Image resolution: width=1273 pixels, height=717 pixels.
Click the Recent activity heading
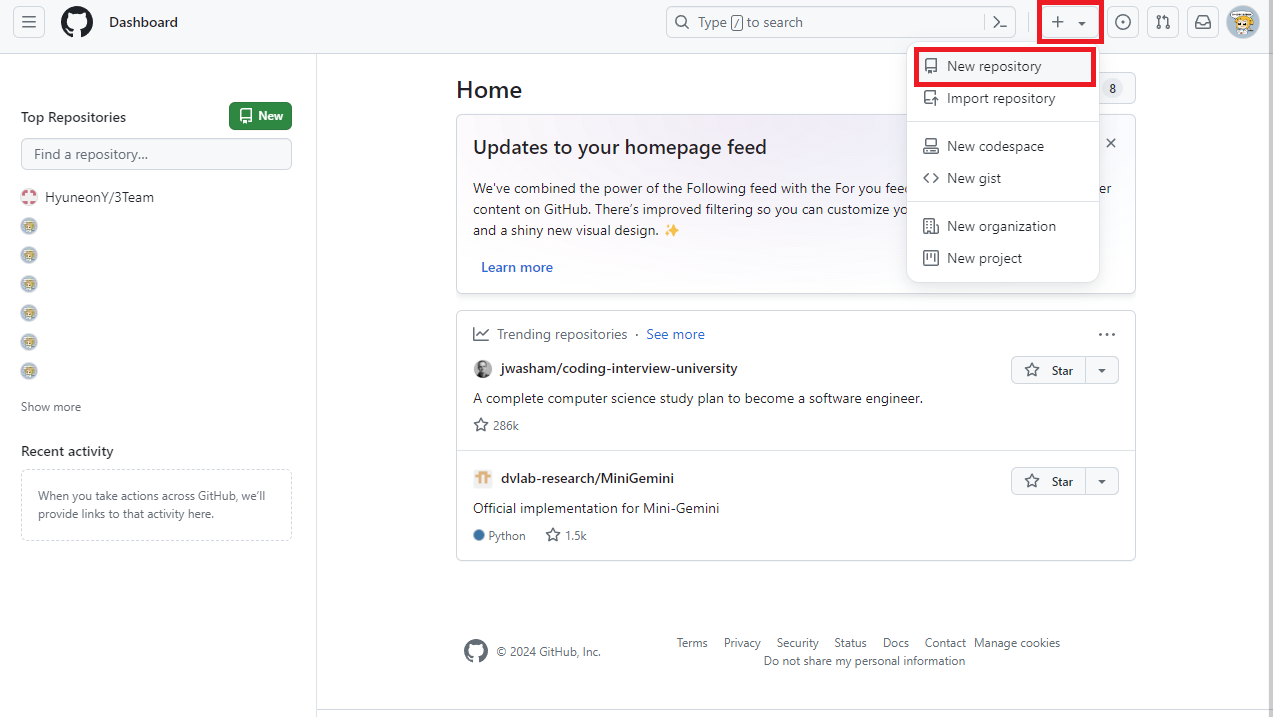point(67,451)
